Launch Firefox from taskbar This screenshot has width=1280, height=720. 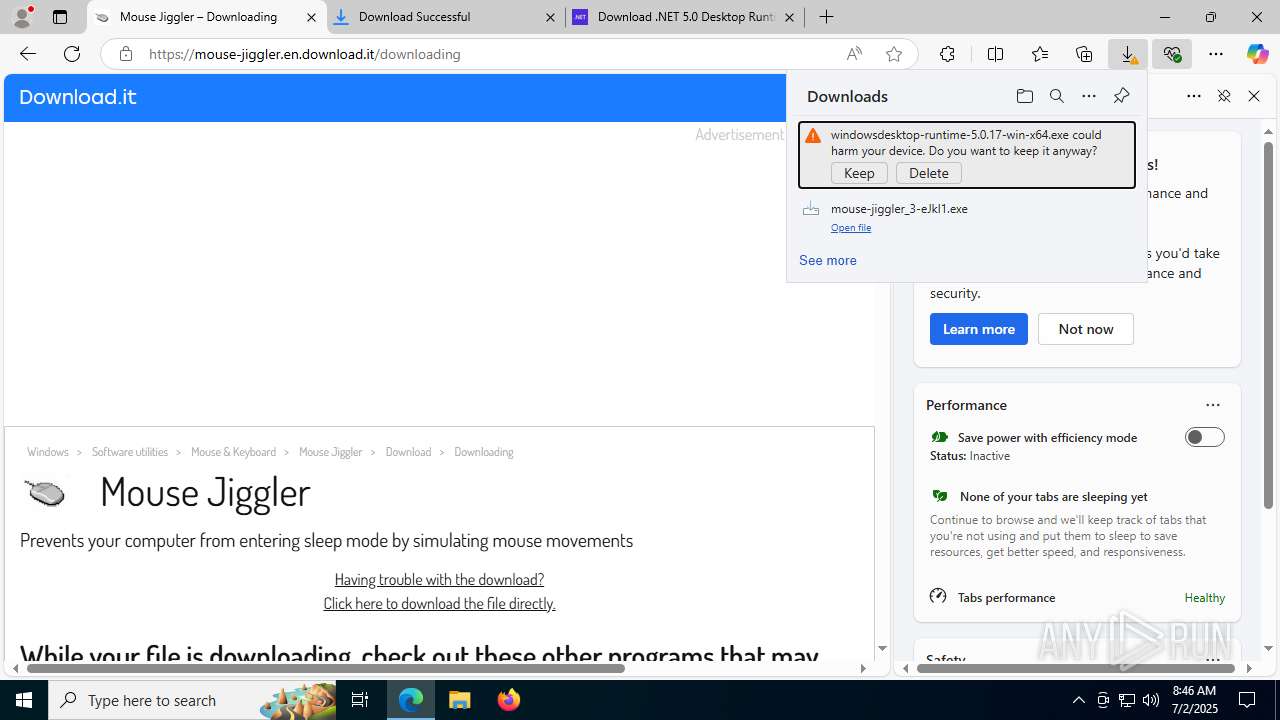509,700
